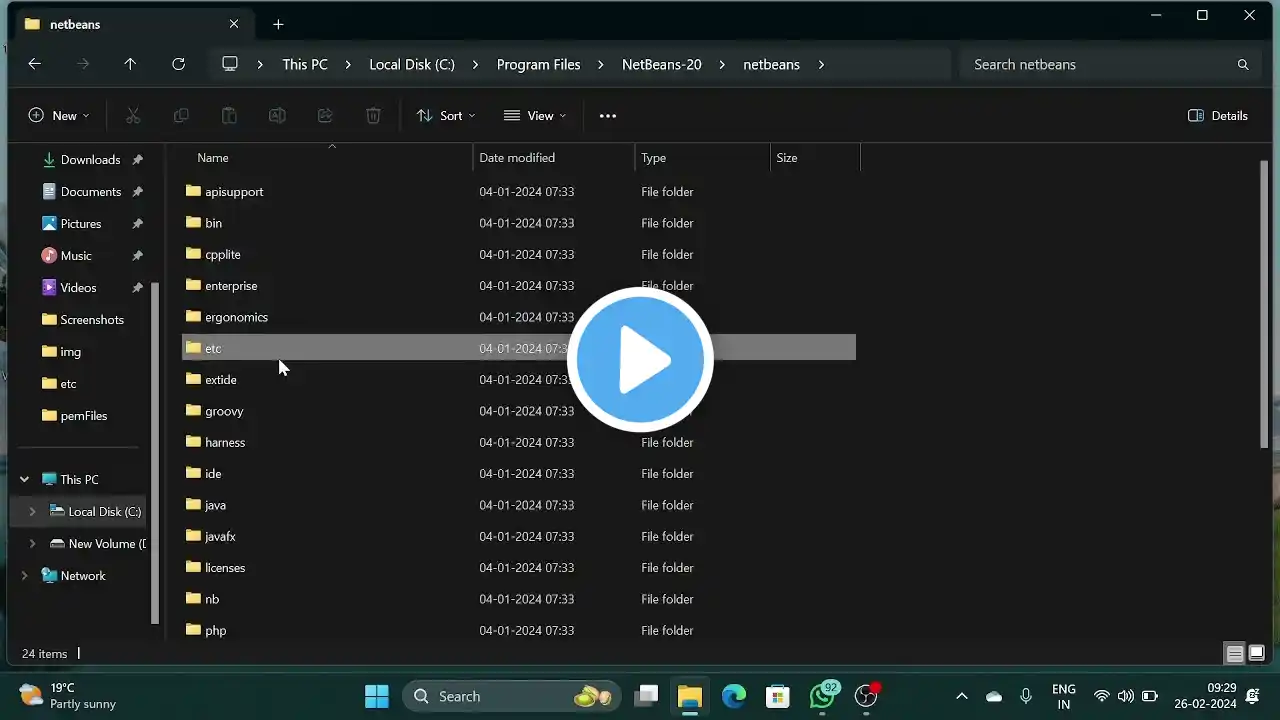Open Pictures in the sidebar
This screenshot has height=720, width=1280.
[81, 224]
